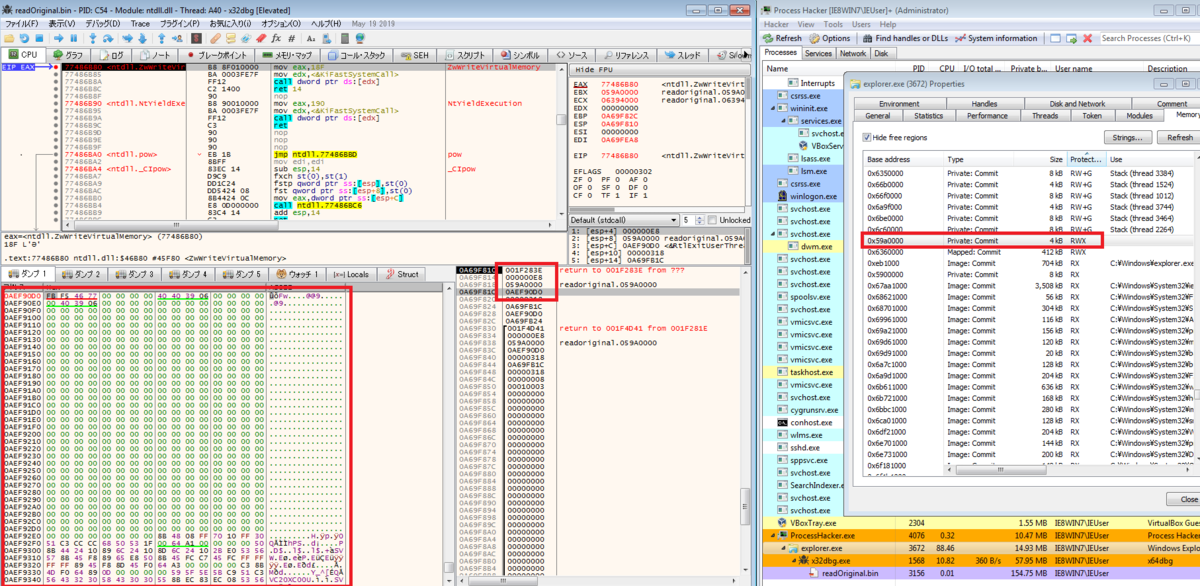Screen dimensions: 1200x586
Task: Sort by the Protect... column header
Action: [1086, 159]
